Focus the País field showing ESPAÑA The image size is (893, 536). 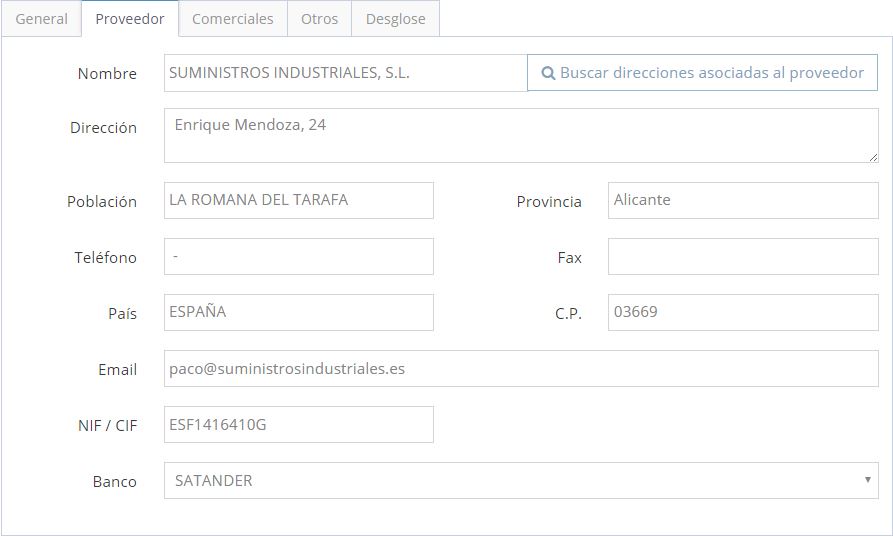298,312
